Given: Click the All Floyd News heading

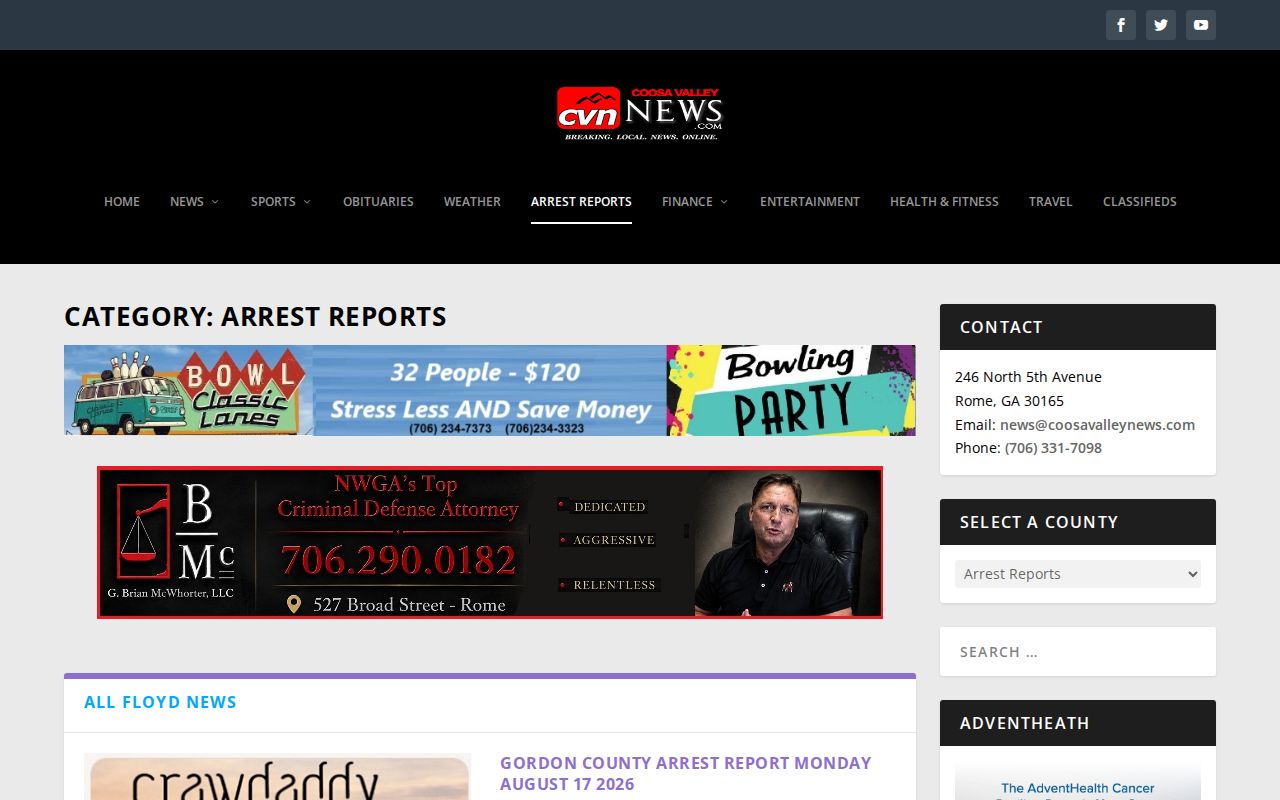Looking at the screenshot, I should coord(160,703).
